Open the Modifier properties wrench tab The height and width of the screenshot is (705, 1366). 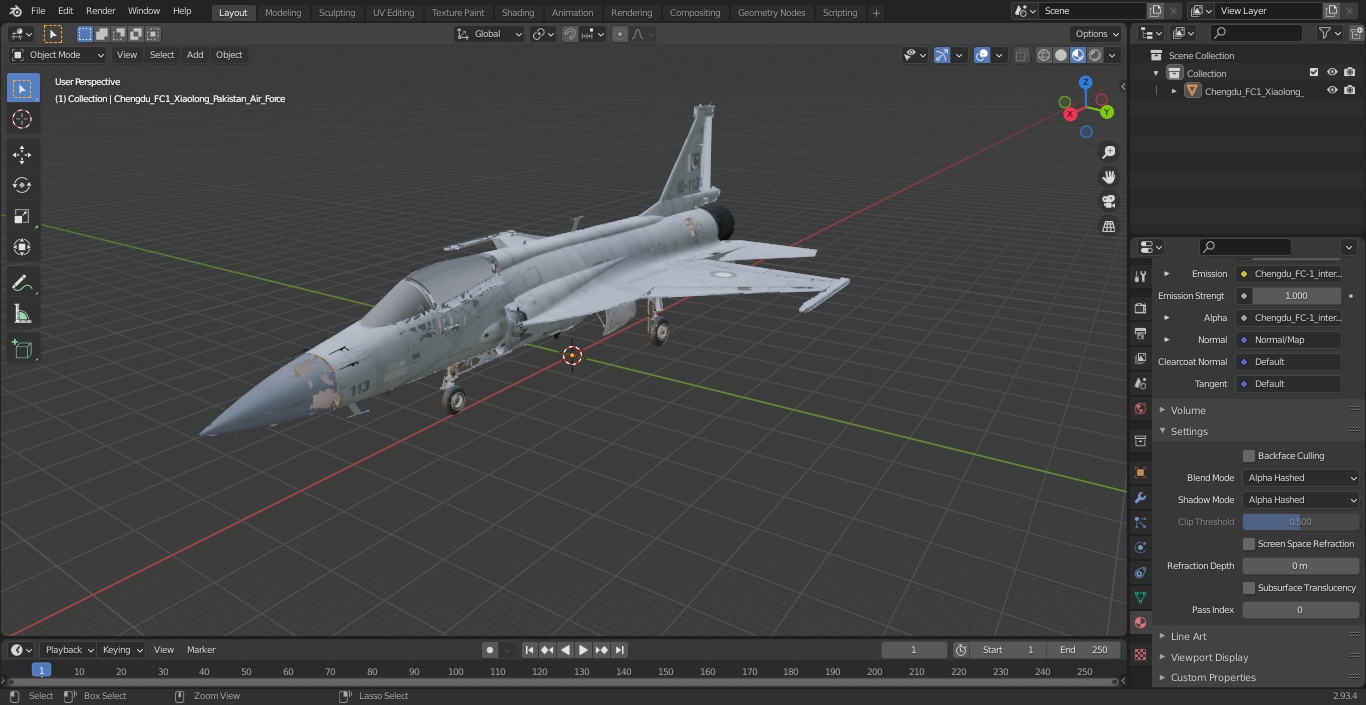point(1140,498)
